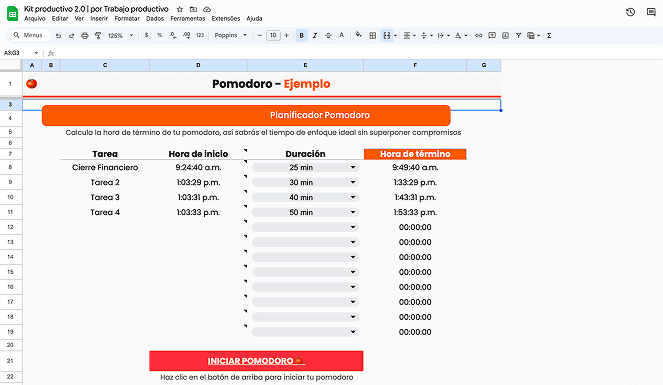Select the Cierre Financiero cell
663x385 pixels.
[x=105, y=167]
